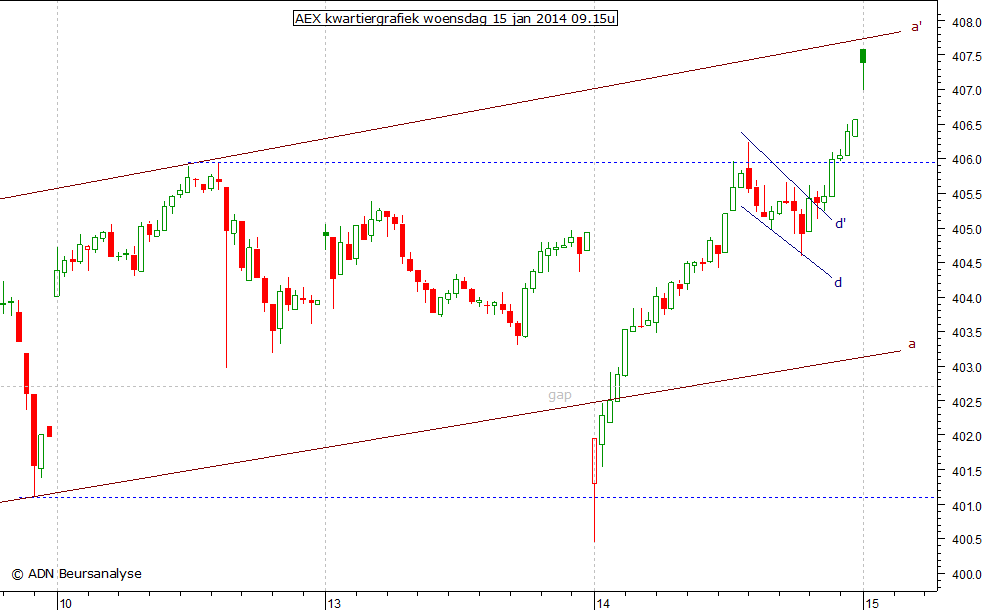Click the date label '13' on the time axis

[334, 604]
